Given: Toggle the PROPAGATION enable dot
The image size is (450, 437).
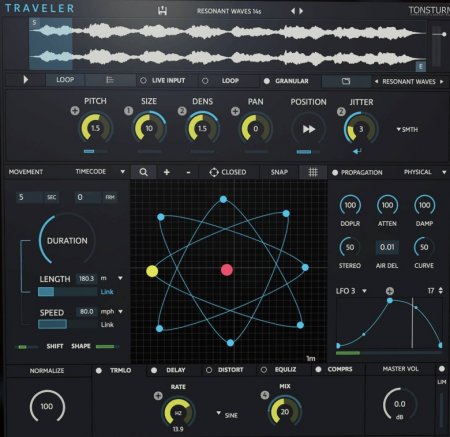Looking at the screenshot, I should [x=335, y=173].
